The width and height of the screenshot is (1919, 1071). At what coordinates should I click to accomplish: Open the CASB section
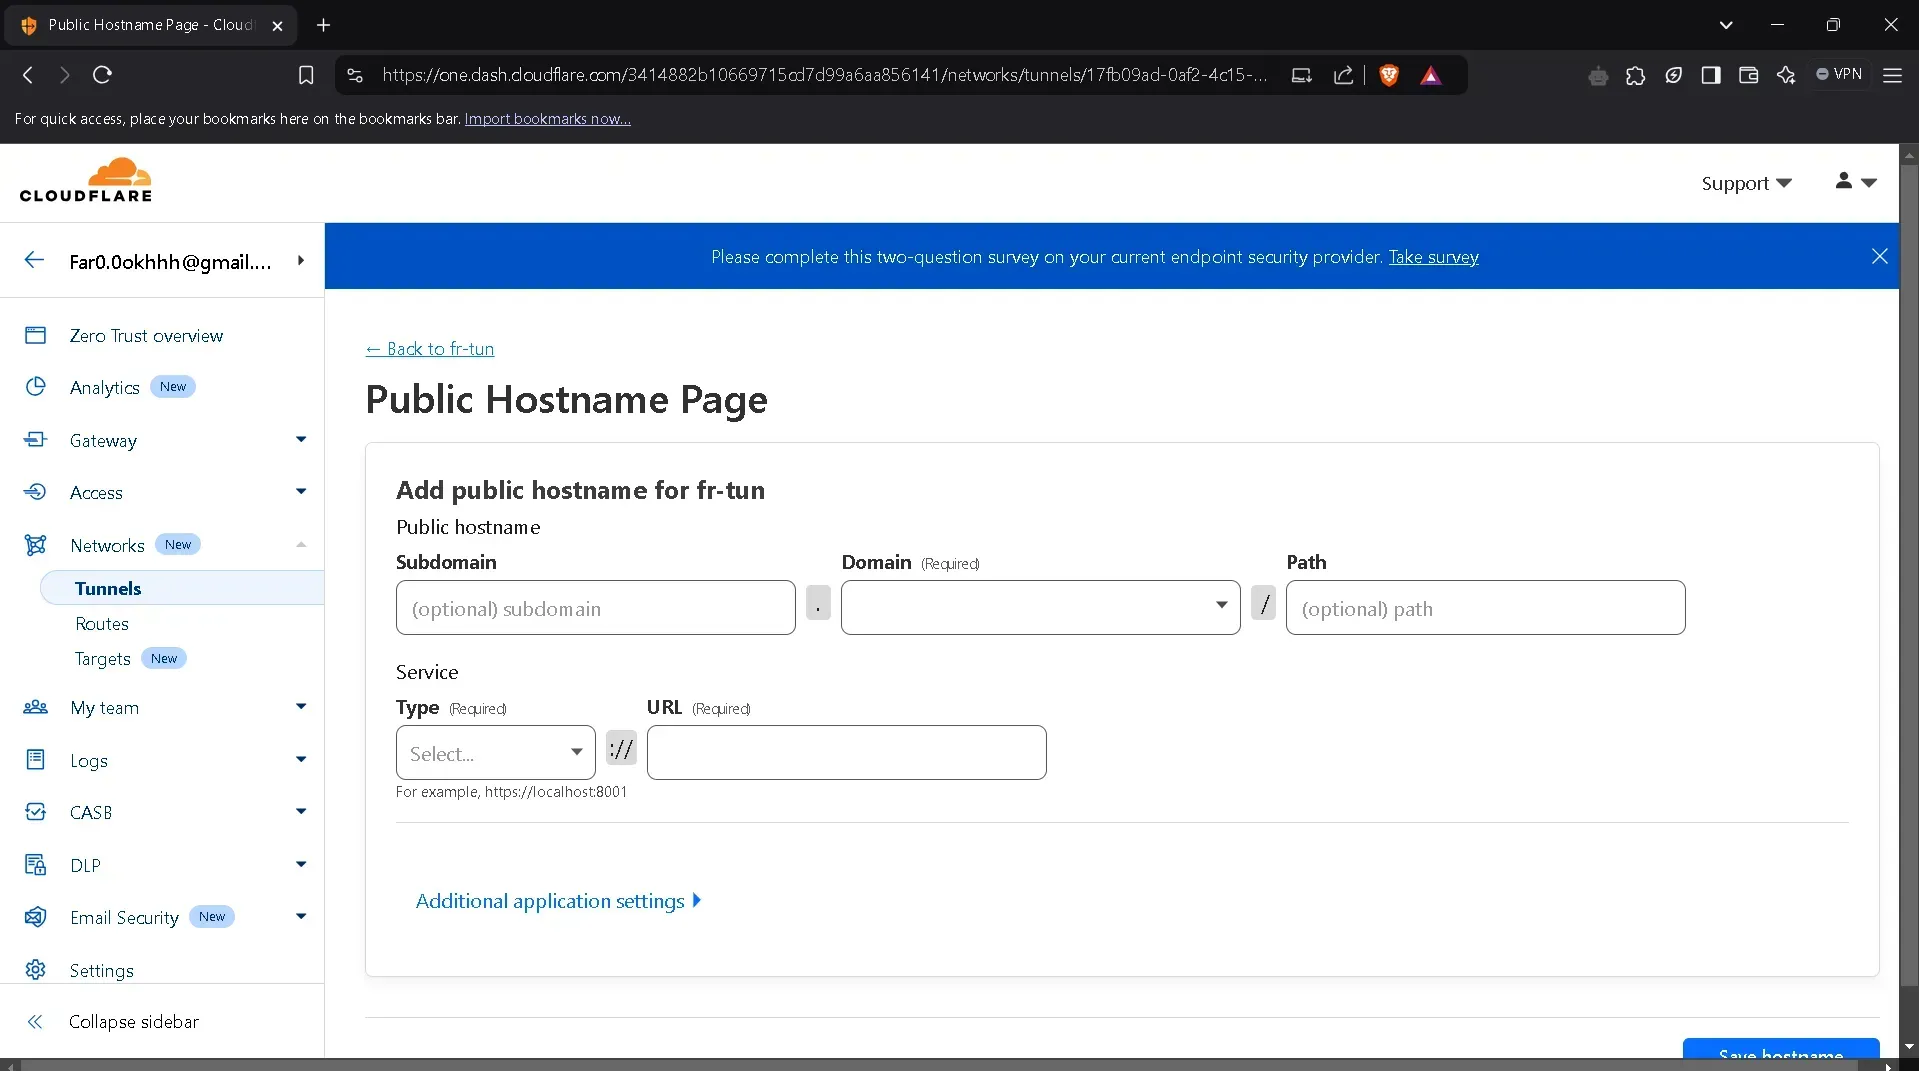[x=91, y=812]
